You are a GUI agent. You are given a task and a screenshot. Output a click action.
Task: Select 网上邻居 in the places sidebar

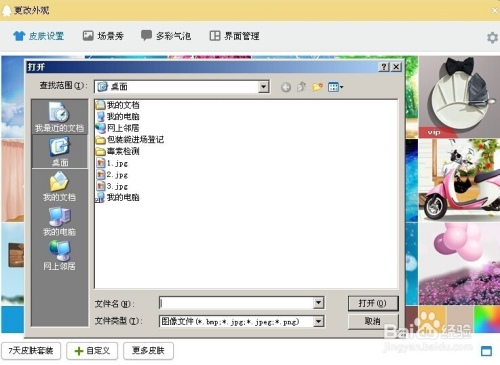pos(59,255)
